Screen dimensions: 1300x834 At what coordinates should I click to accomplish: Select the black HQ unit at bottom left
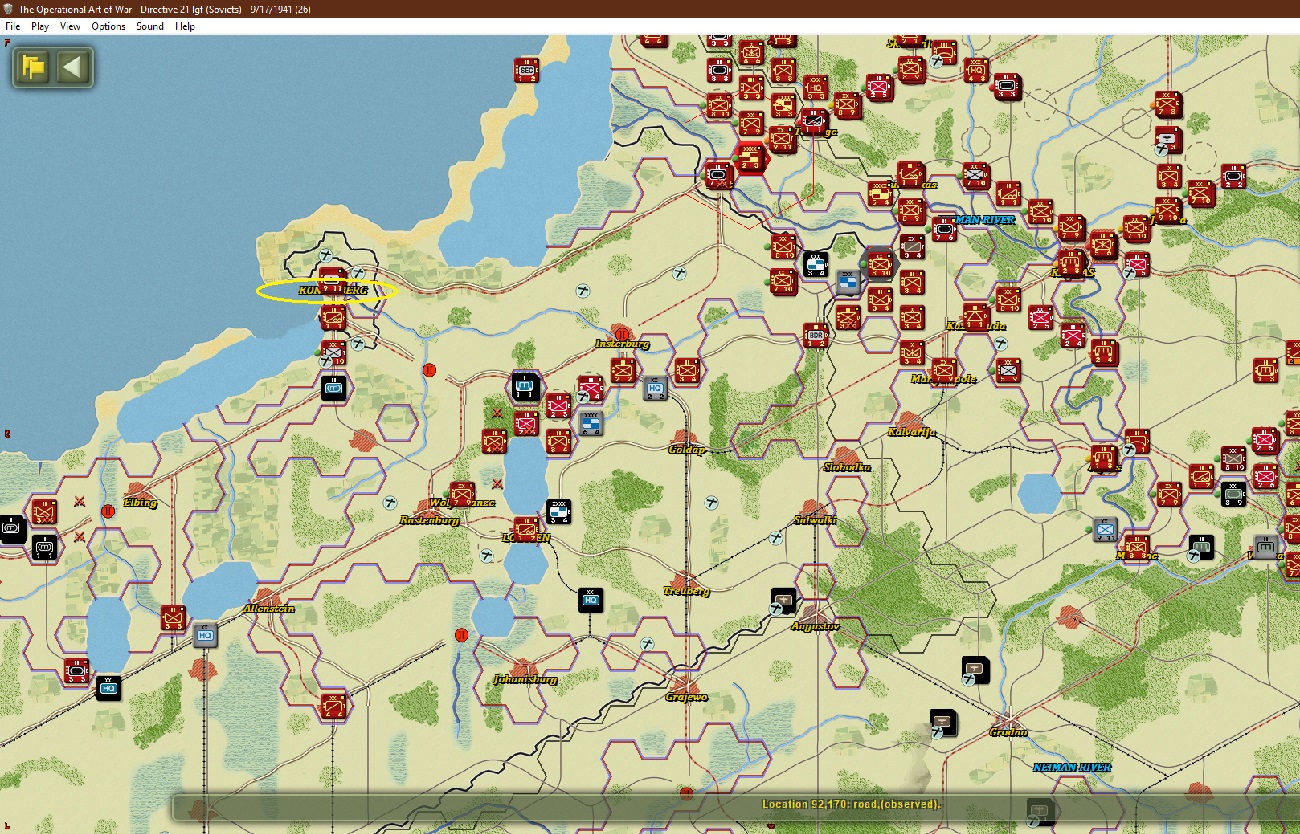pos(108,687)
